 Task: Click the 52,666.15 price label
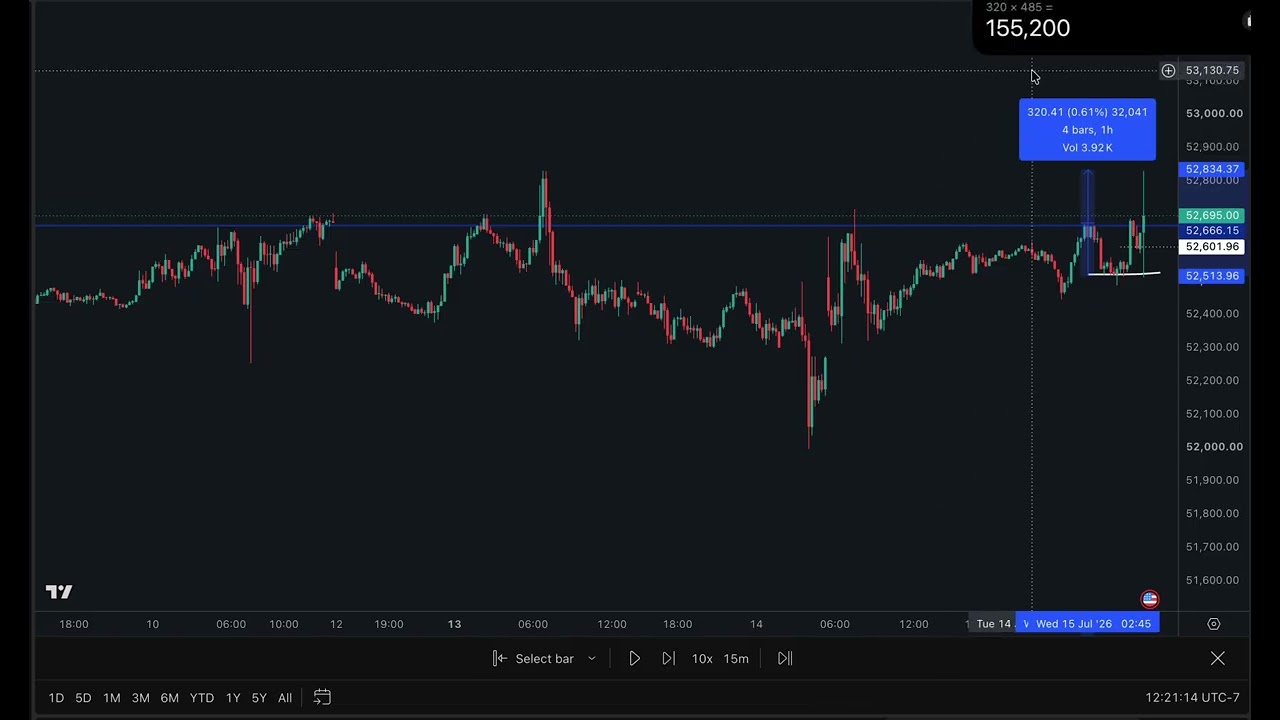pos(1212,231)
